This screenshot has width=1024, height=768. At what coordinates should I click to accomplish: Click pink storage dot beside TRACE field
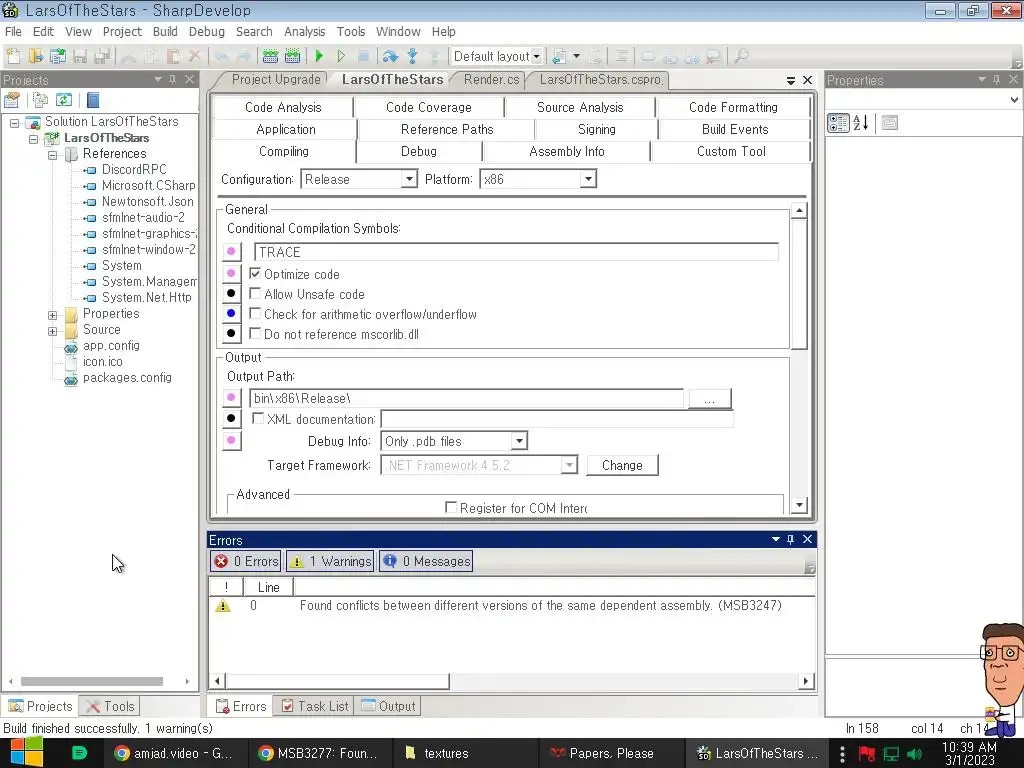pos(231,251)
